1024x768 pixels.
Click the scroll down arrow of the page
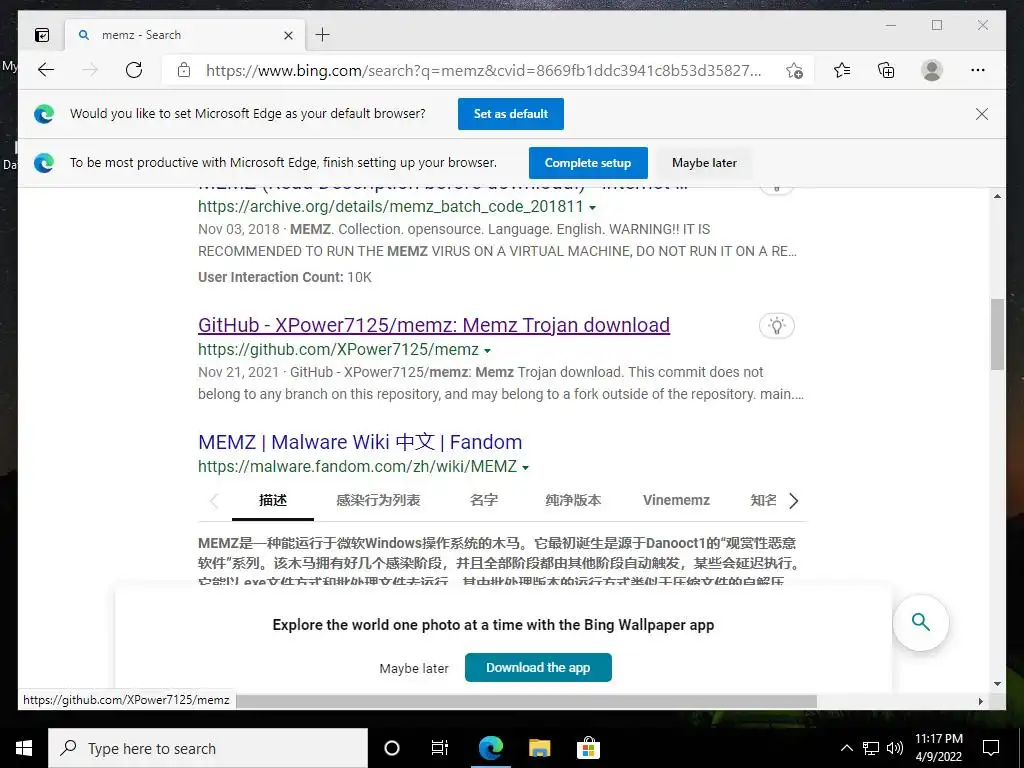(997, 684)
